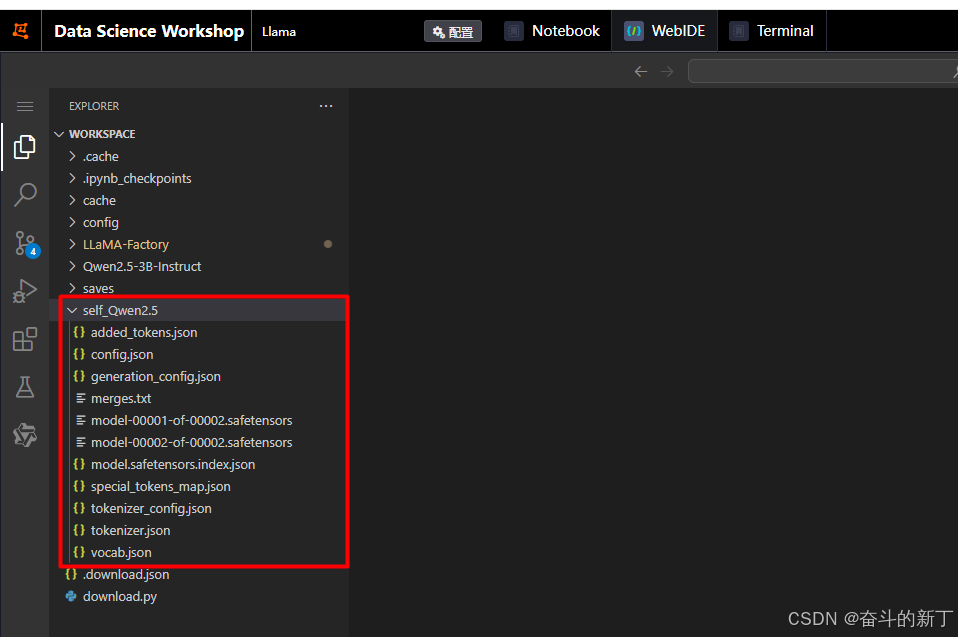
Task: Click the navigate back arrow
Action: click(x=640, y=71)
